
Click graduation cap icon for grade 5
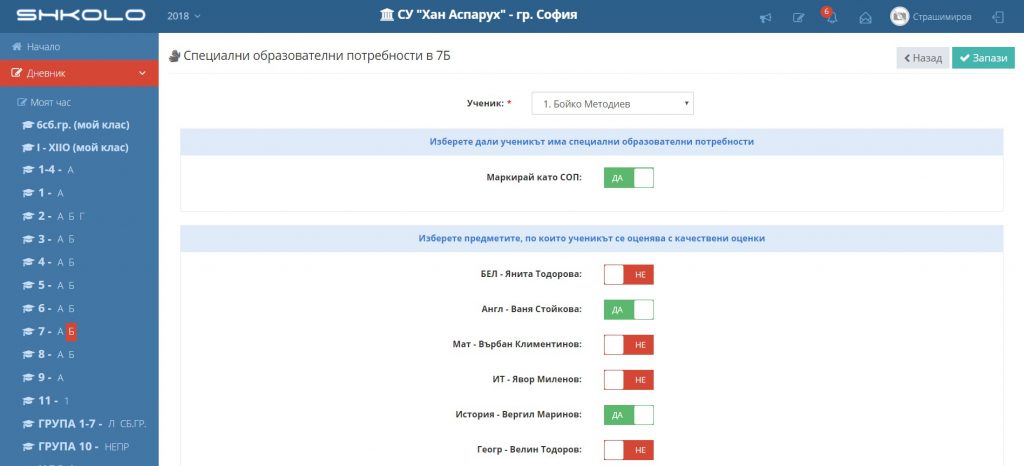tap(27, 285)
